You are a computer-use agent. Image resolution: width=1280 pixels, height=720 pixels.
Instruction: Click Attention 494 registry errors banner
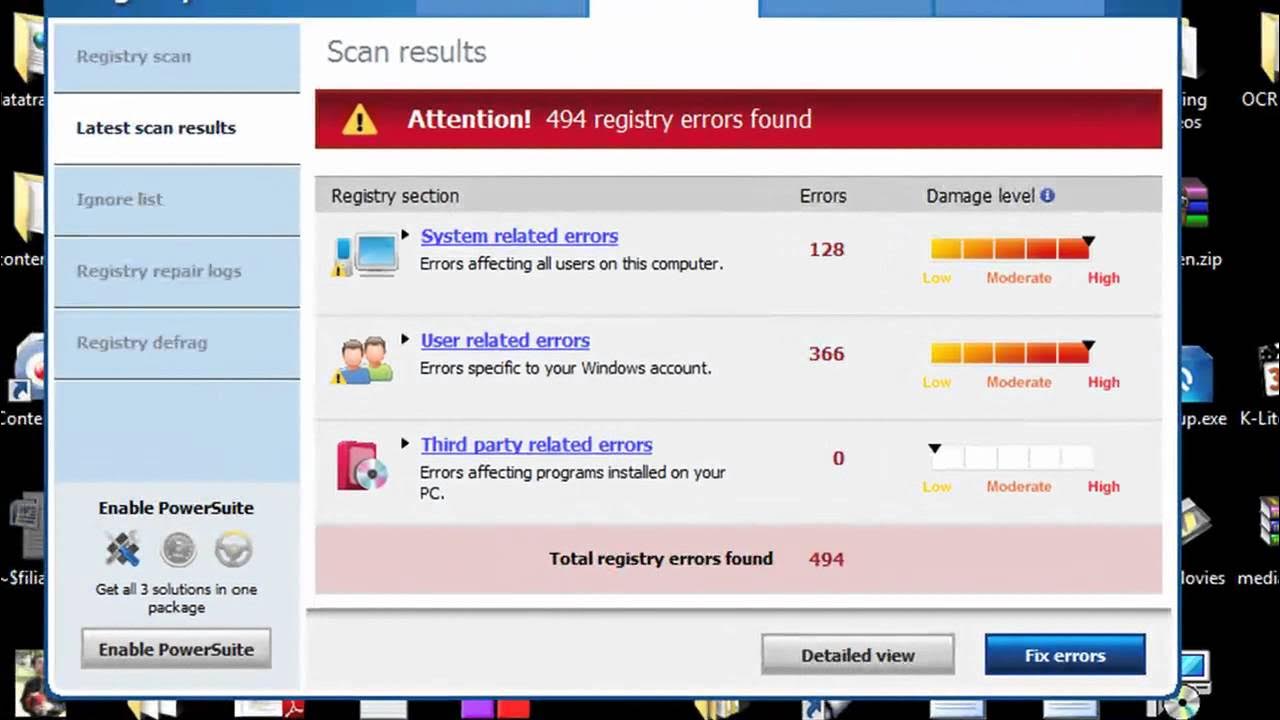[x=738, y=119]
